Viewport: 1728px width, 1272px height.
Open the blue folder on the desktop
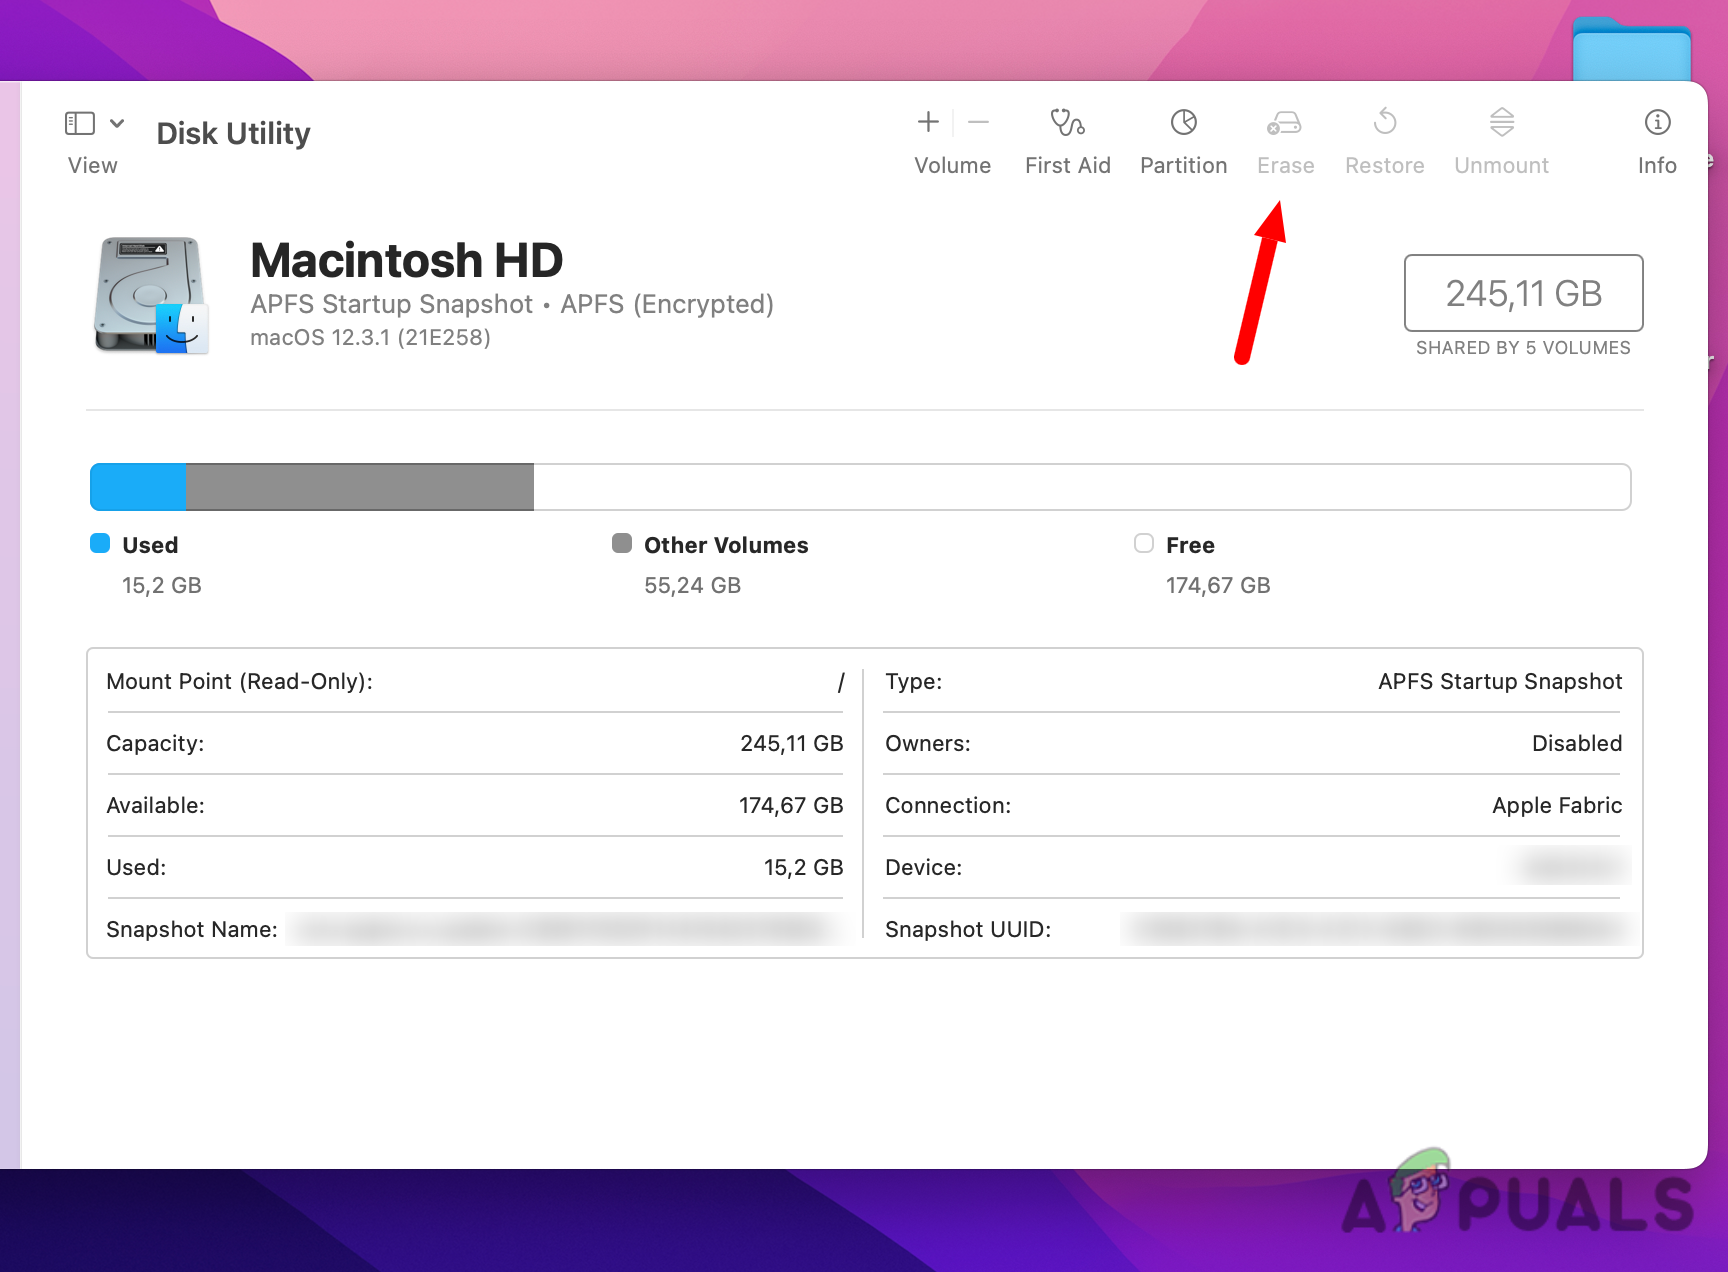1632,50
